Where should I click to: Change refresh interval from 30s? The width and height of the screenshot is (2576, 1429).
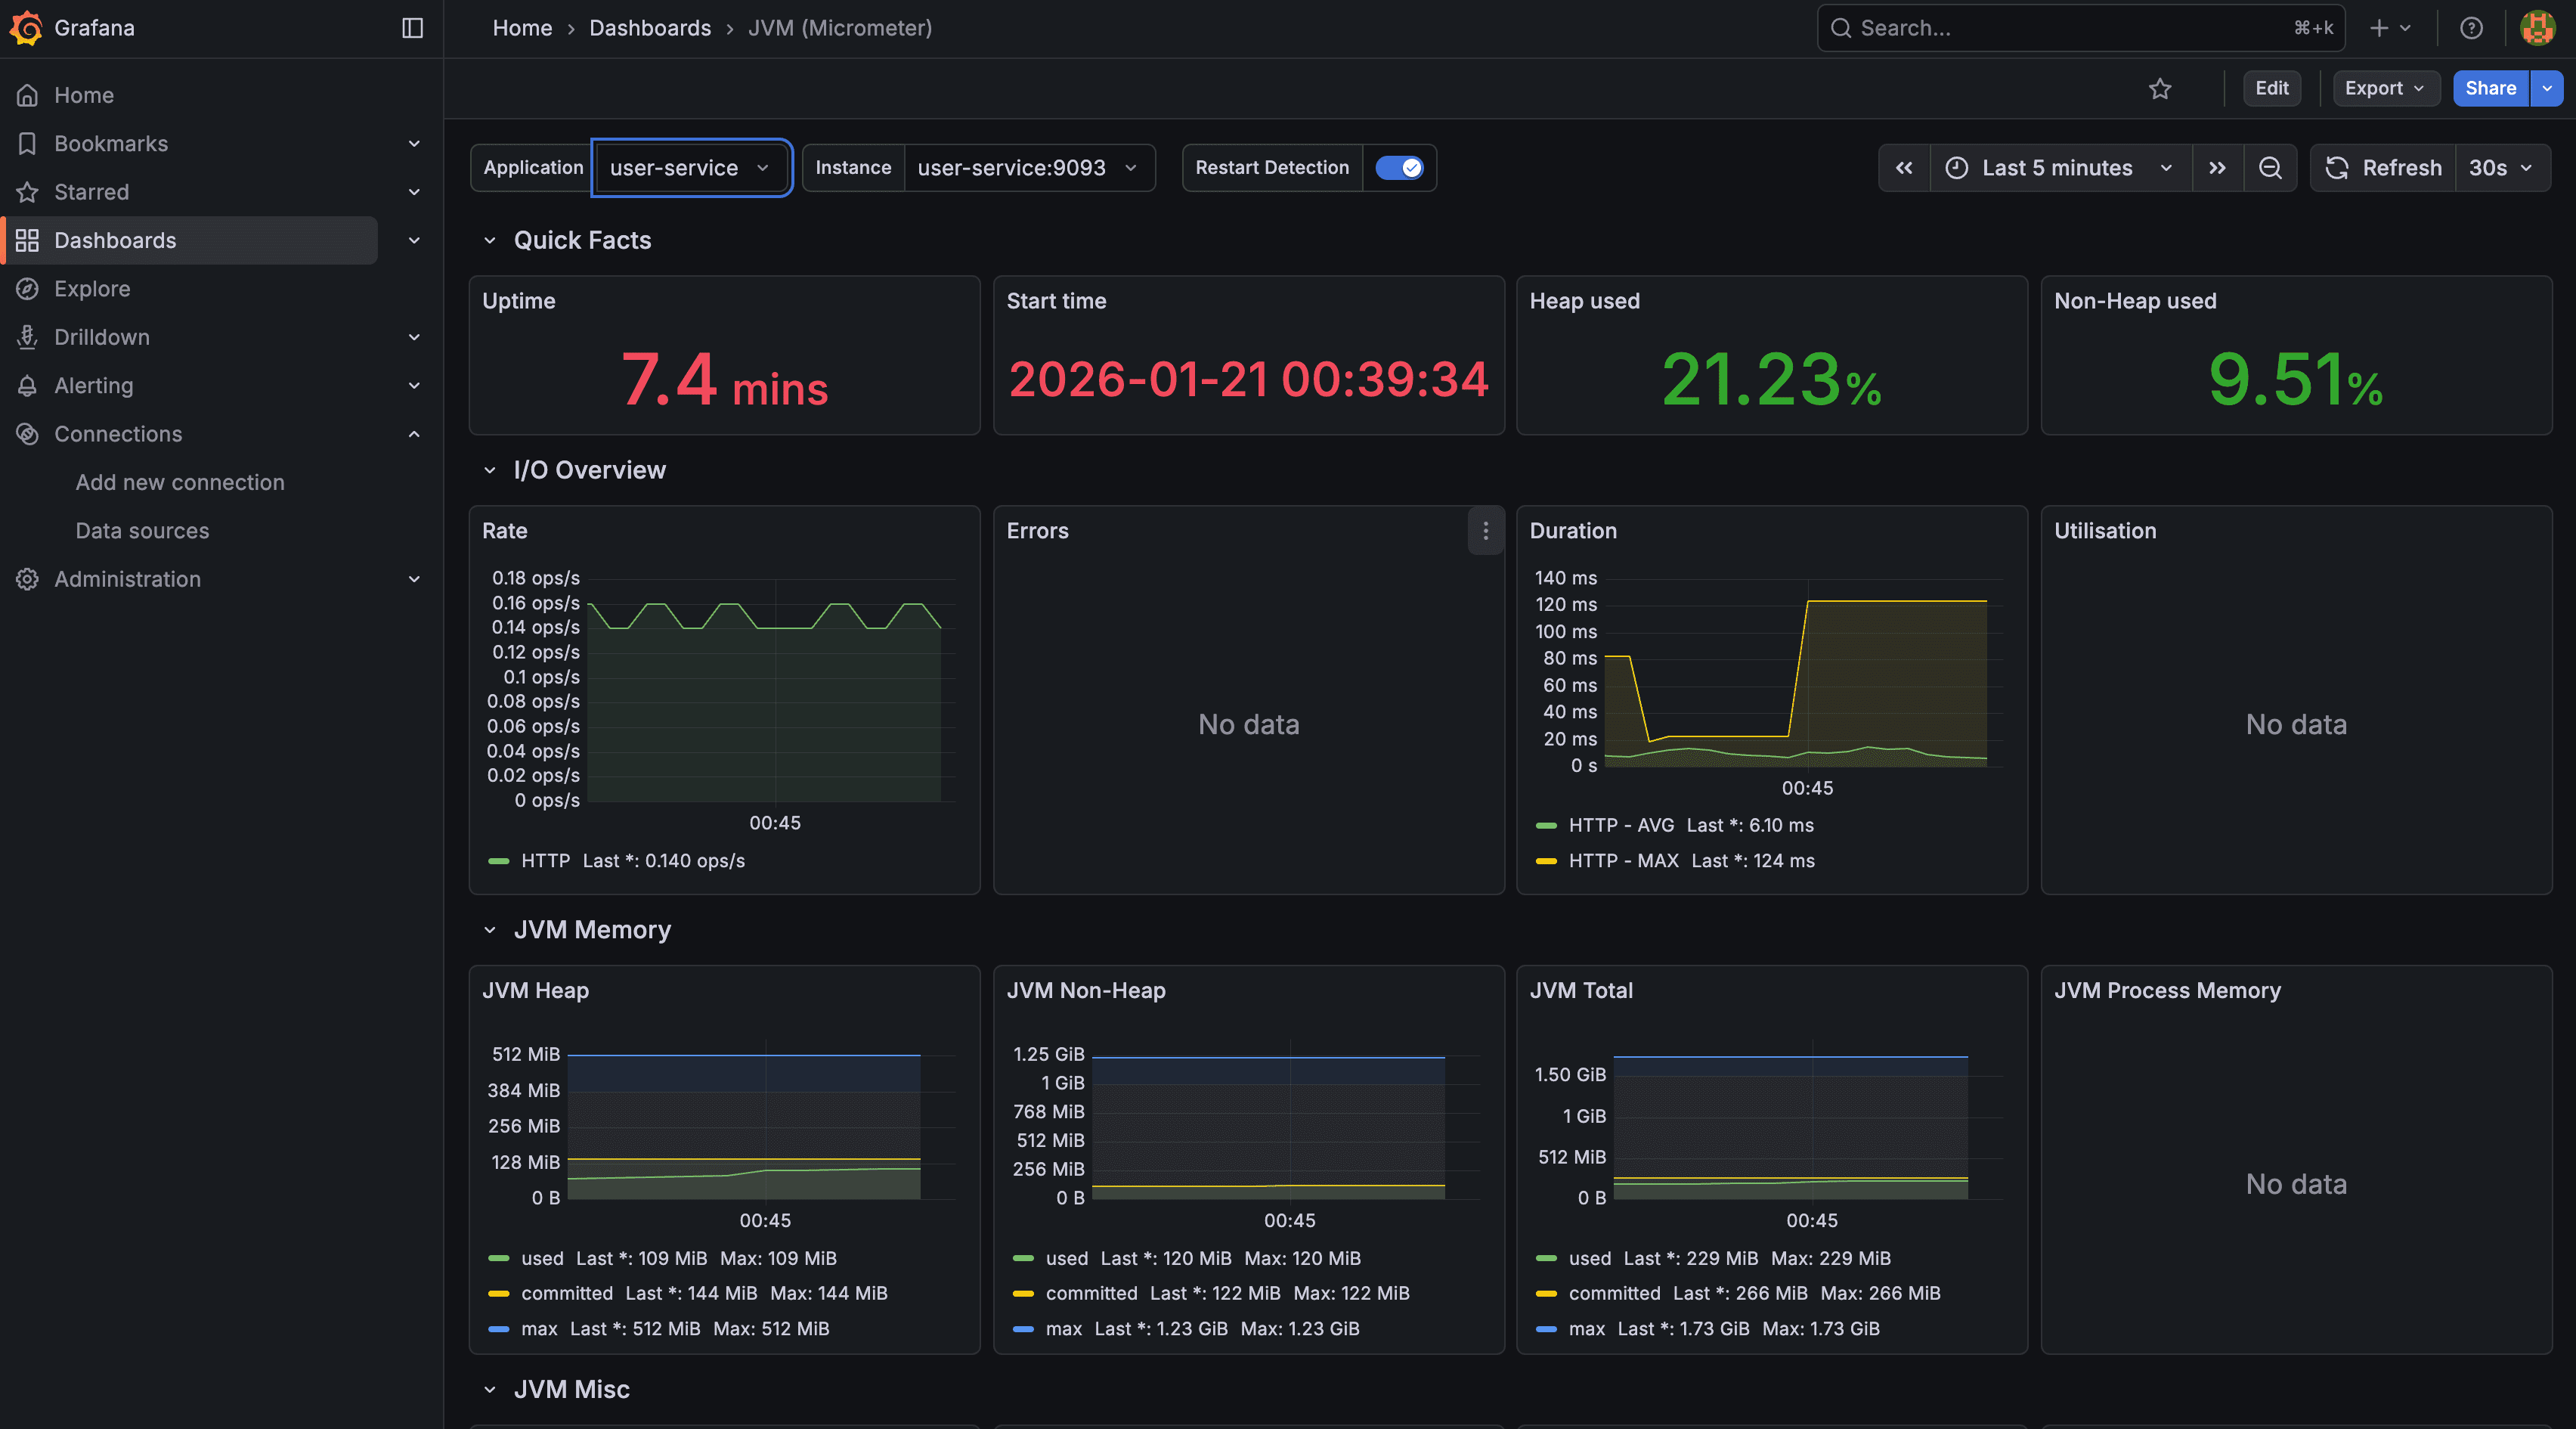[2498, 168]
